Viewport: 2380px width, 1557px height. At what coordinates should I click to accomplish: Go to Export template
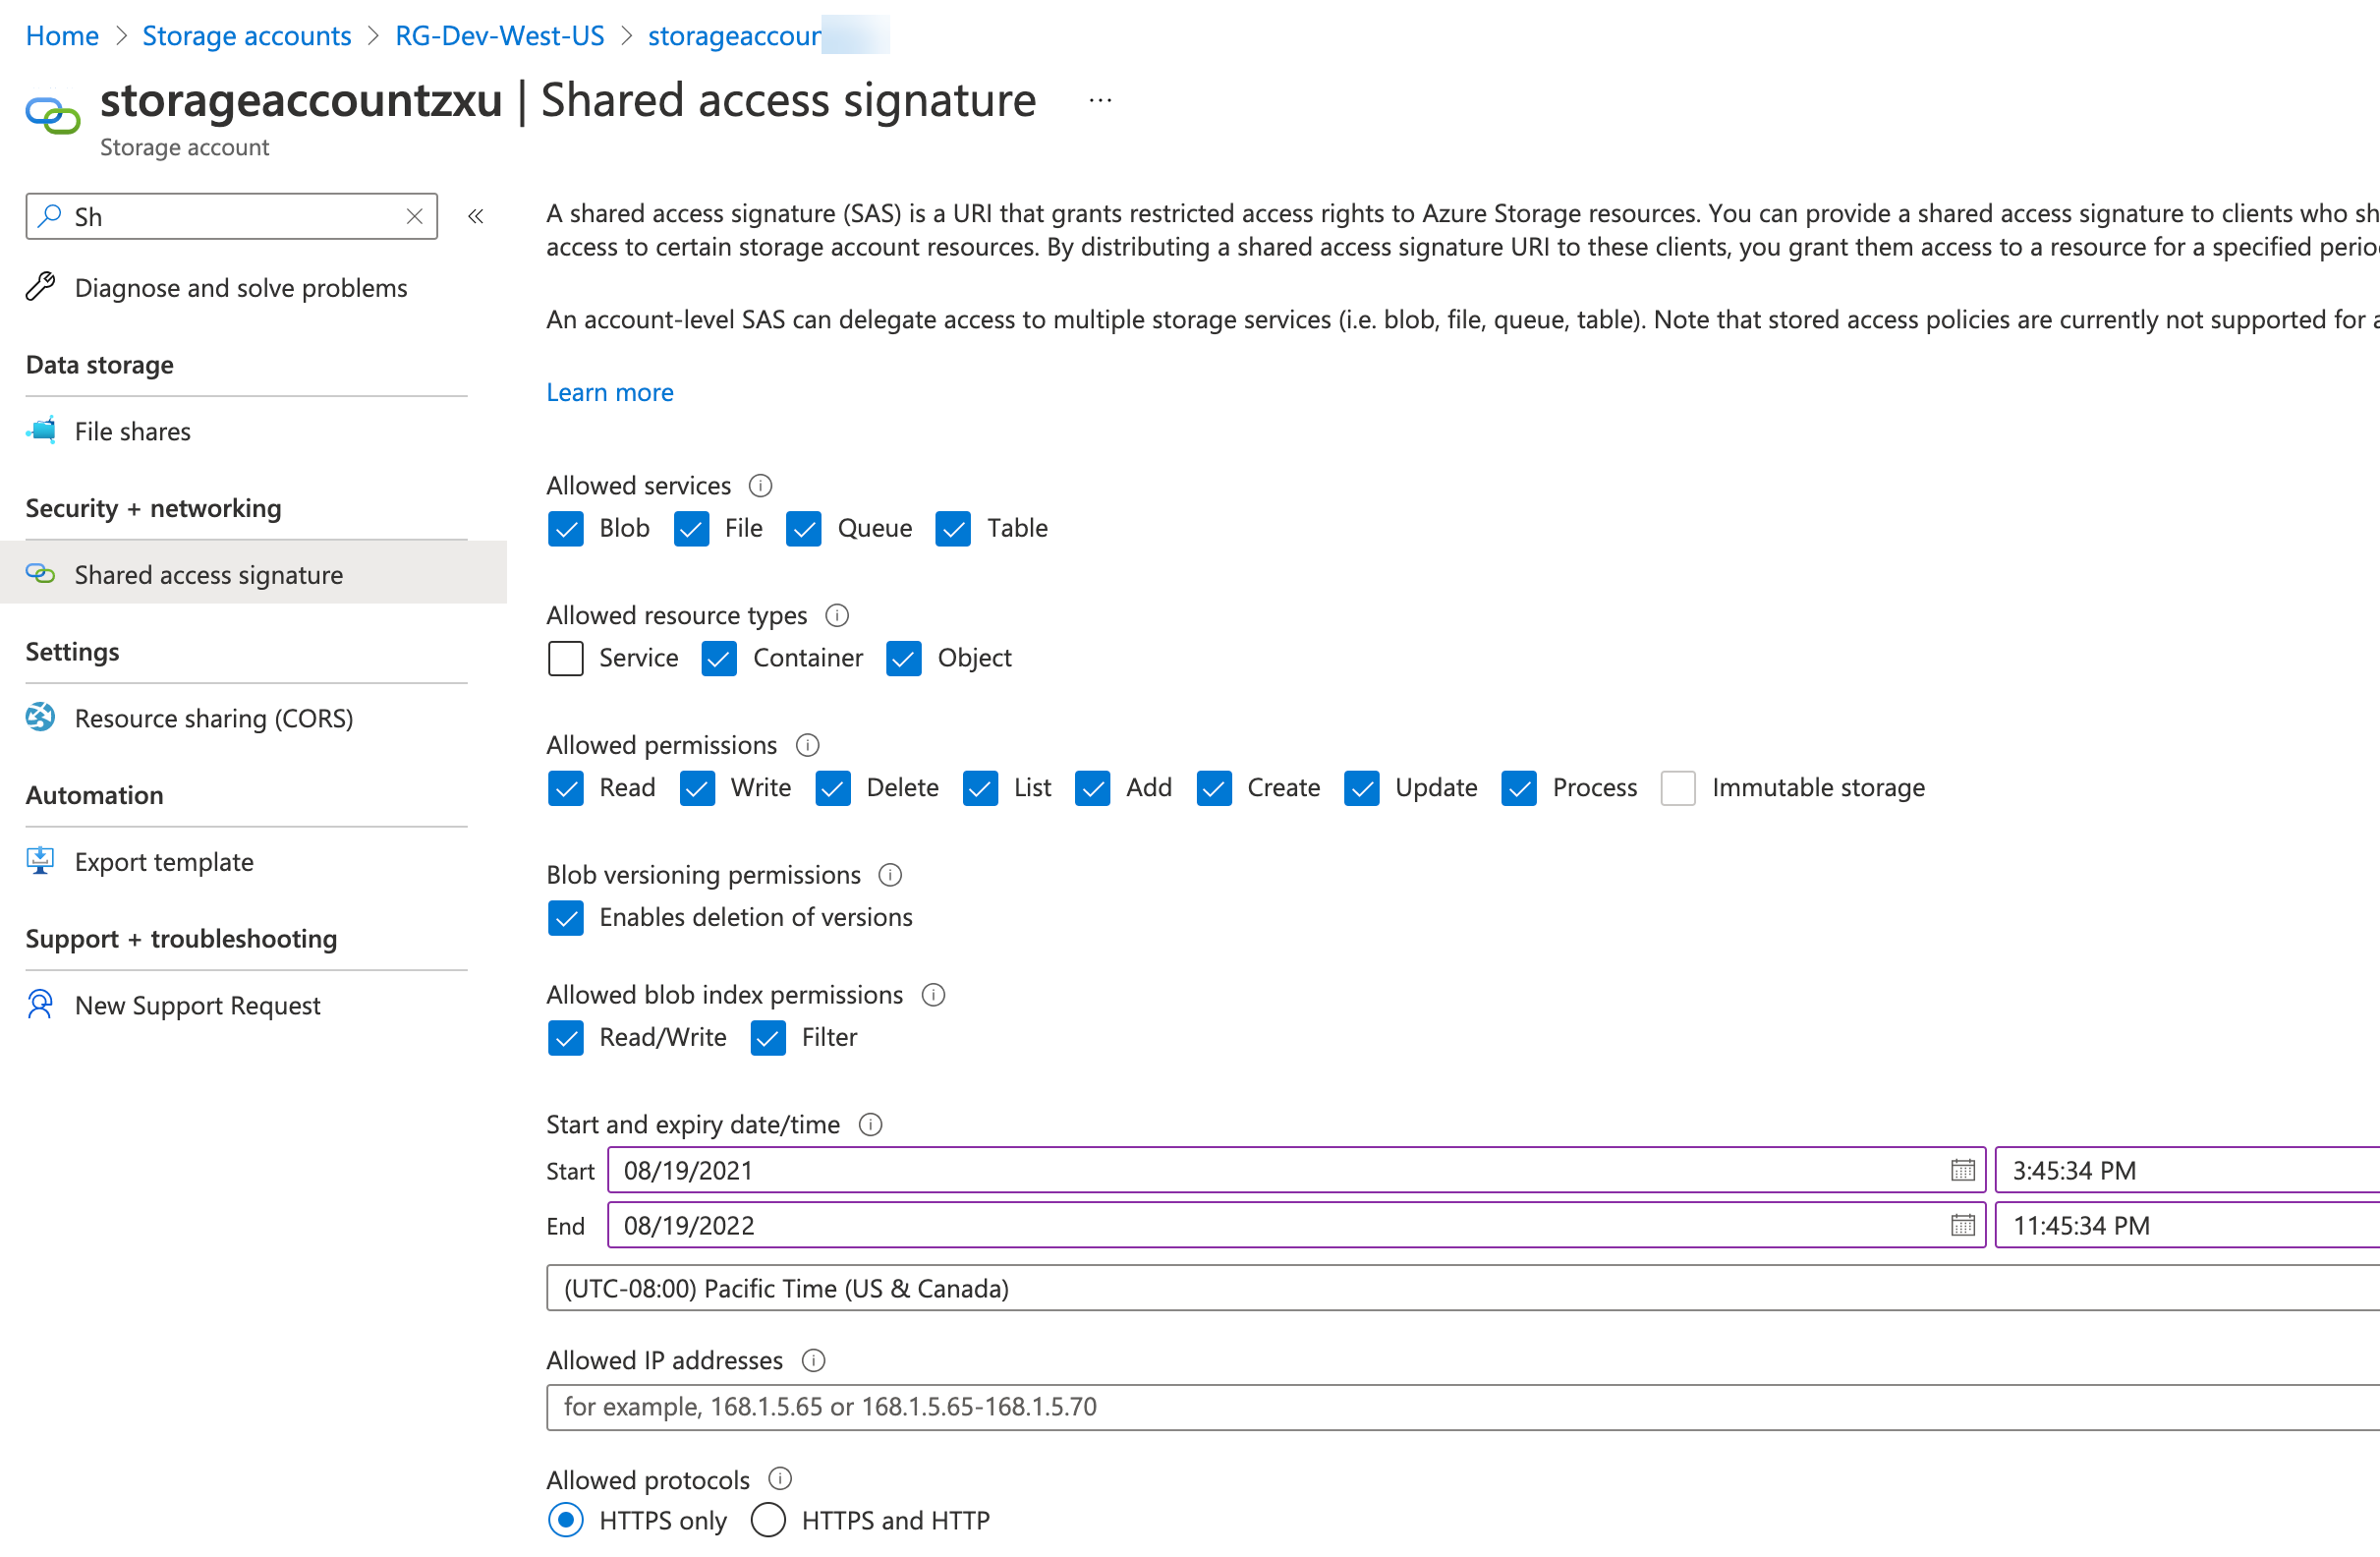click(x=164, y=862)
